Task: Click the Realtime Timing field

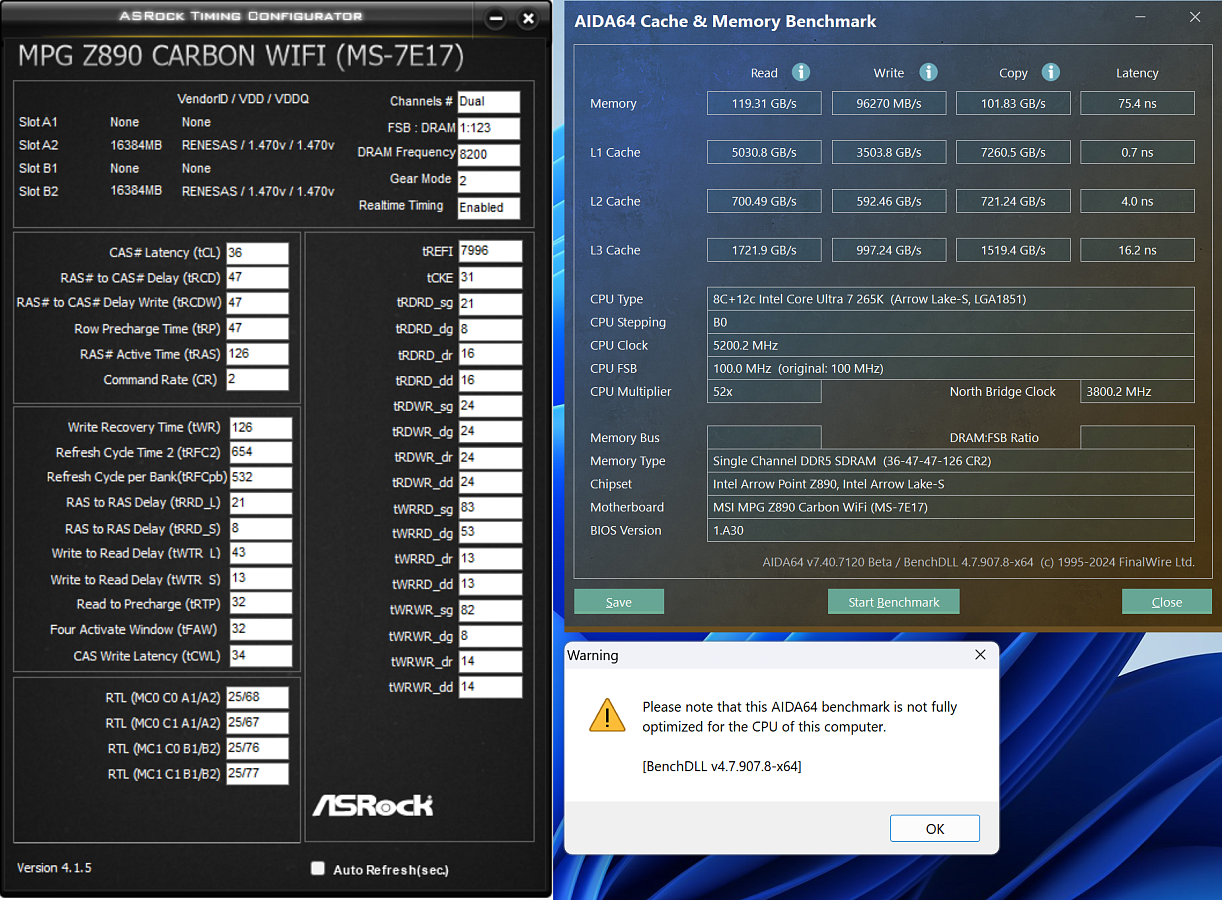Action: [489, 207]
